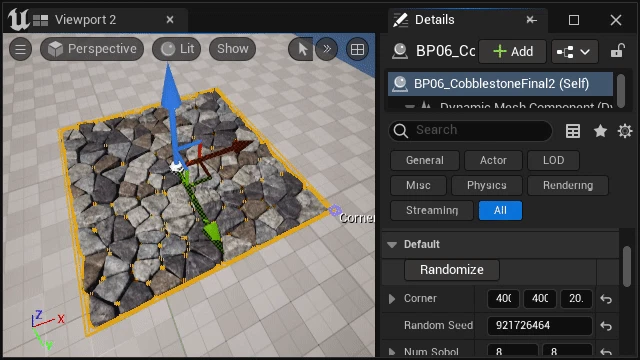
Task: Click the Corner Z value field
Action: pos(576,299)
